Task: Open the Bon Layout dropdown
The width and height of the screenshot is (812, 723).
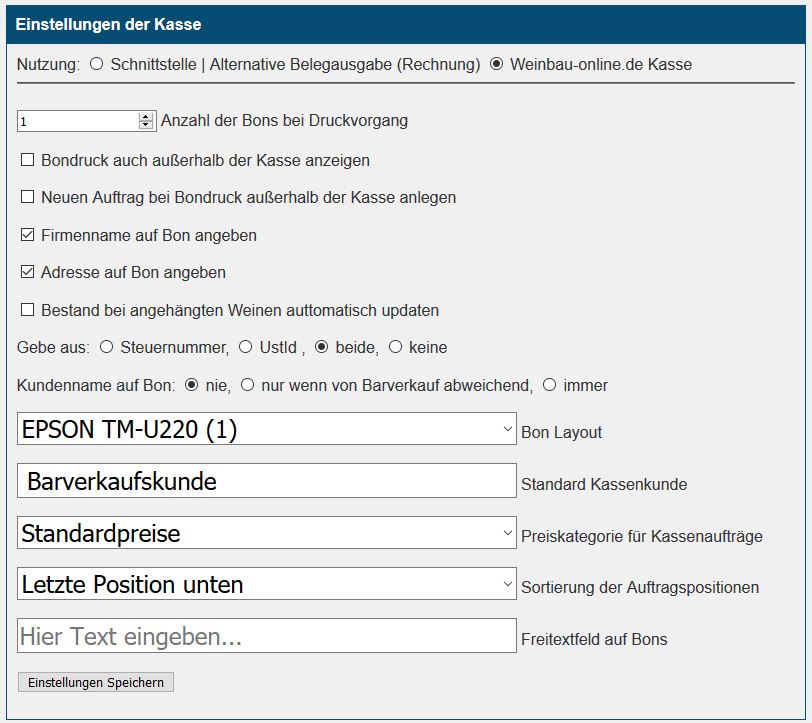Action: coord(267,429)
